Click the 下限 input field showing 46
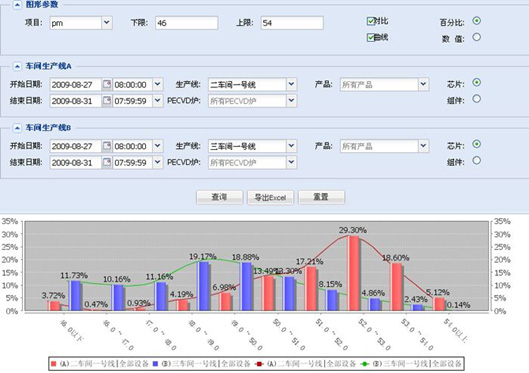The width and height of the screenshot is (529, 373). (187, 23)
